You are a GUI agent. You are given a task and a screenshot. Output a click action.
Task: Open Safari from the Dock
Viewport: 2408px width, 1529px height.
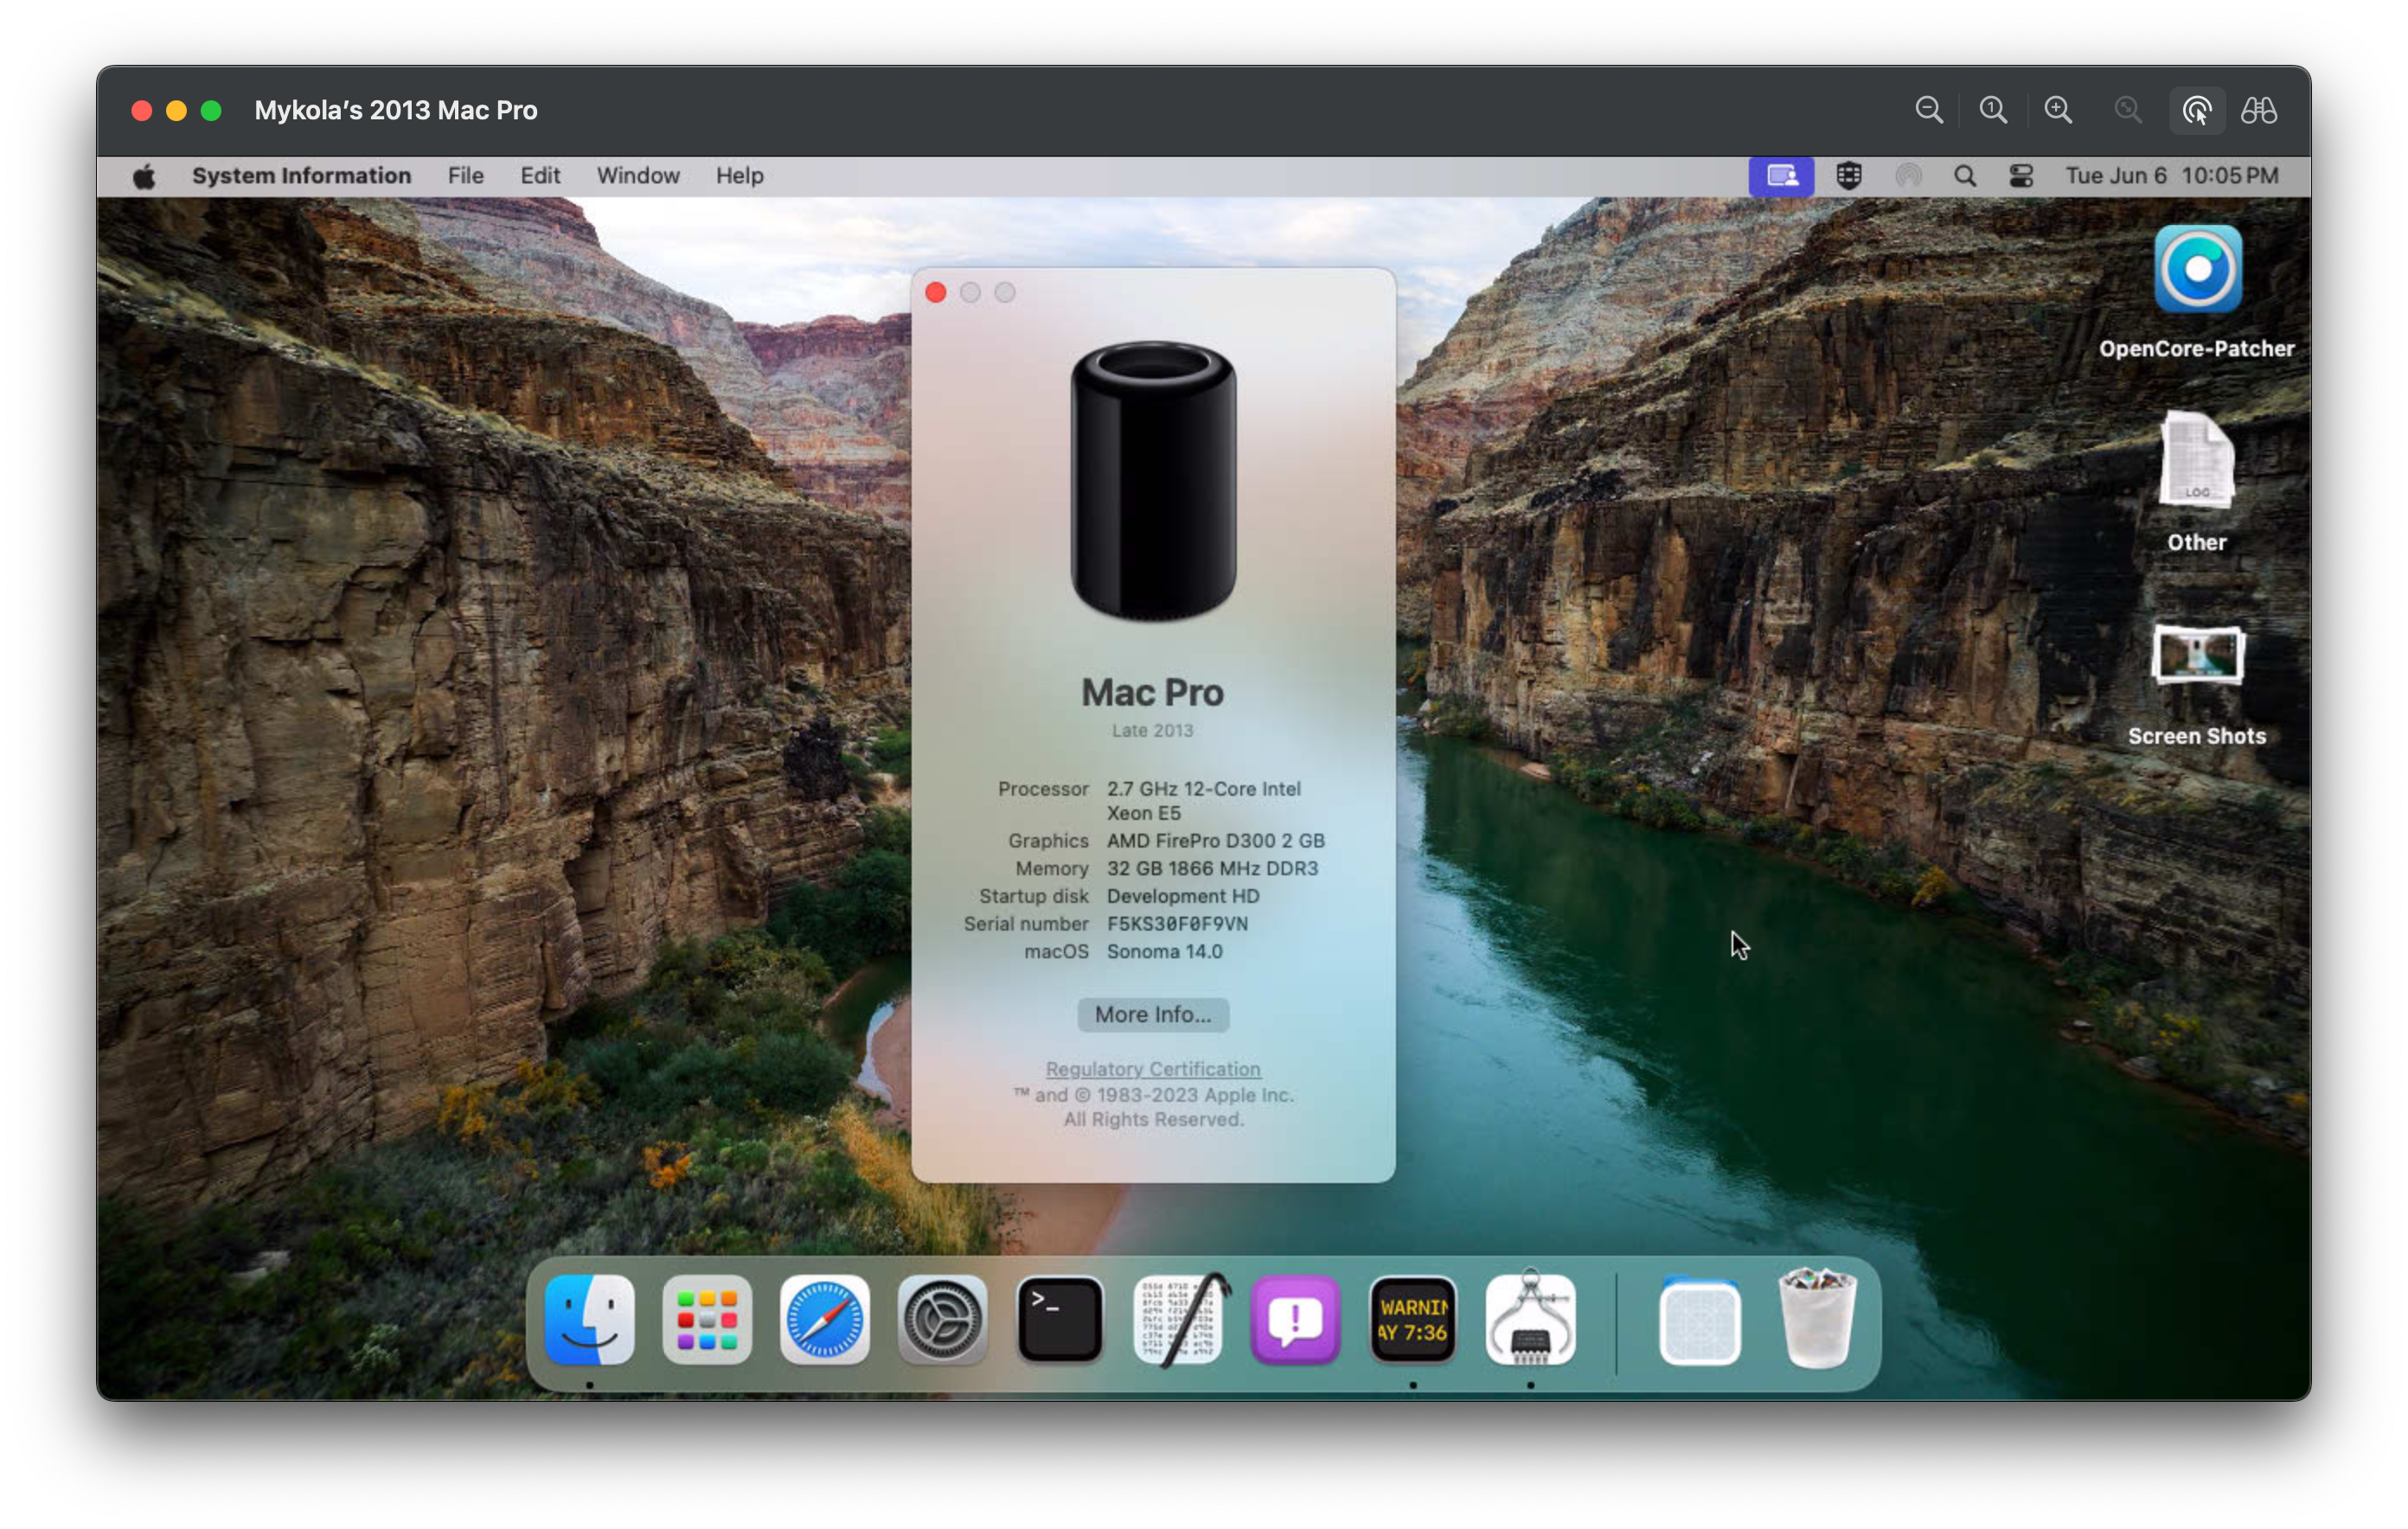pyautogui.click(x=824, y=1320)
